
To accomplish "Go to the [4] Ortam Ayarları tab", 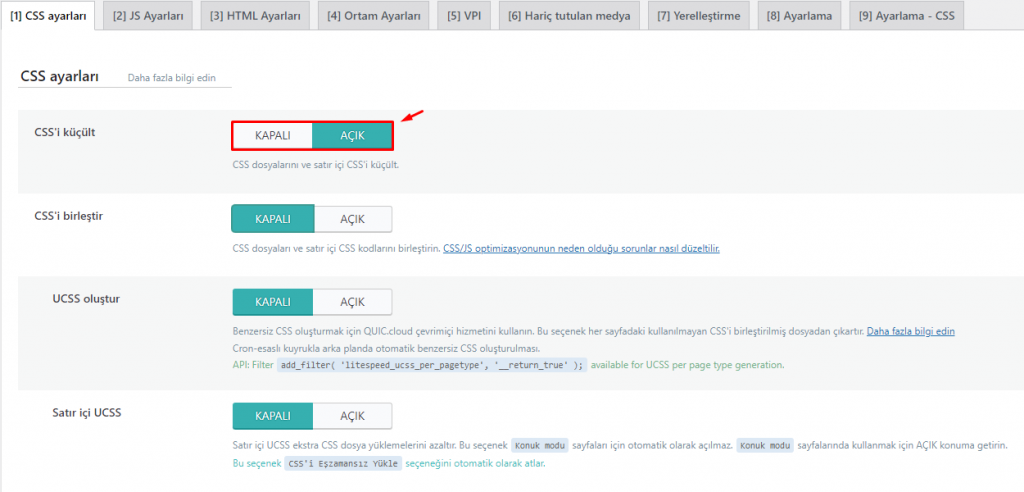I will [x=374, y=16].
